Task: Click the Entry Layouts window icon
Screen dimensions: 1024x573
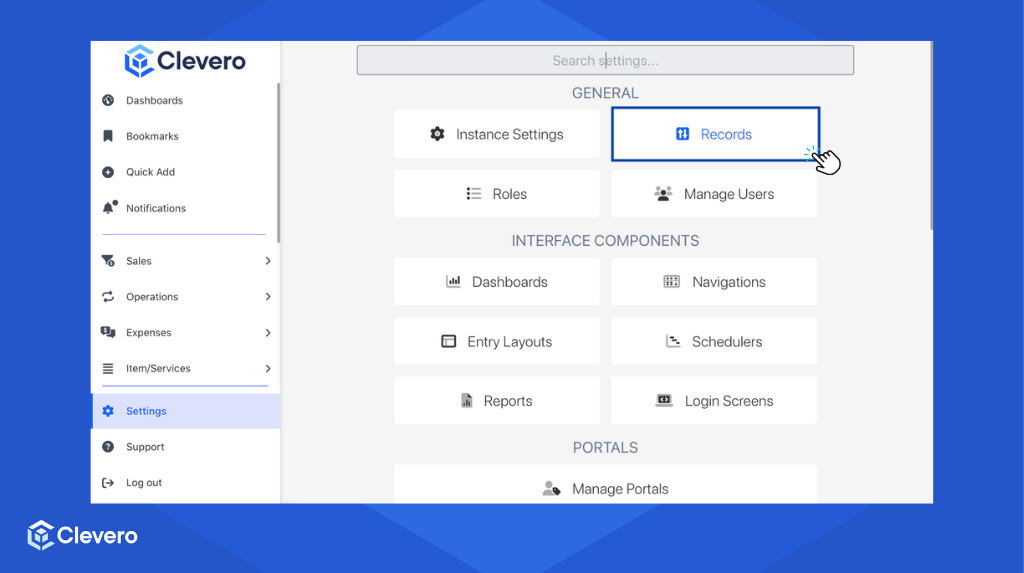Action: click(x=449, y=341)
